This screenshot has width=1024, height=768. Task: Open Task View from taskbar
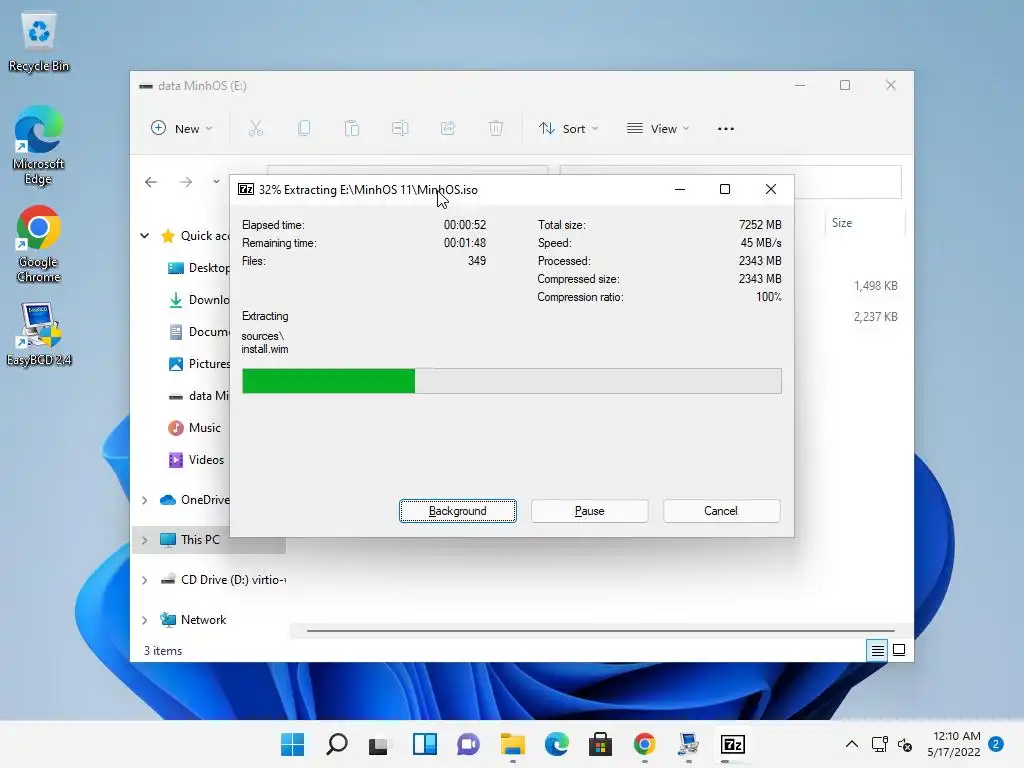[380, 744]
